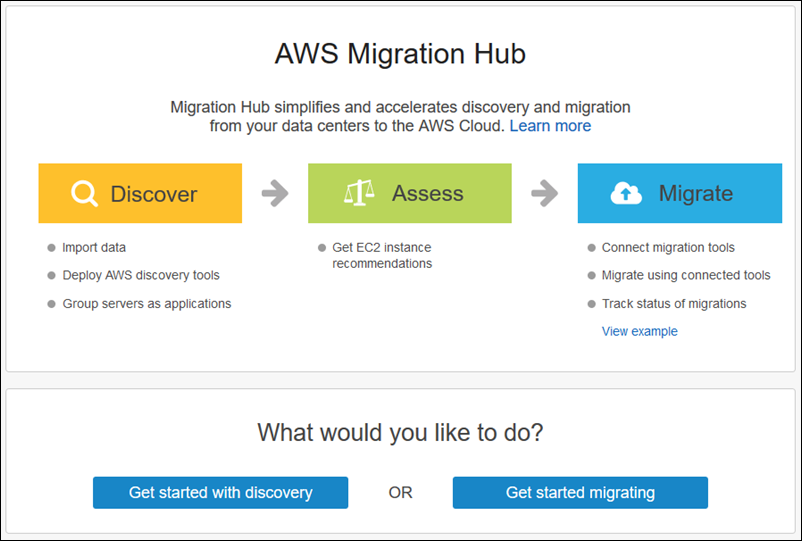Click the 'Import data' bullet text

[x=94, y=247]
